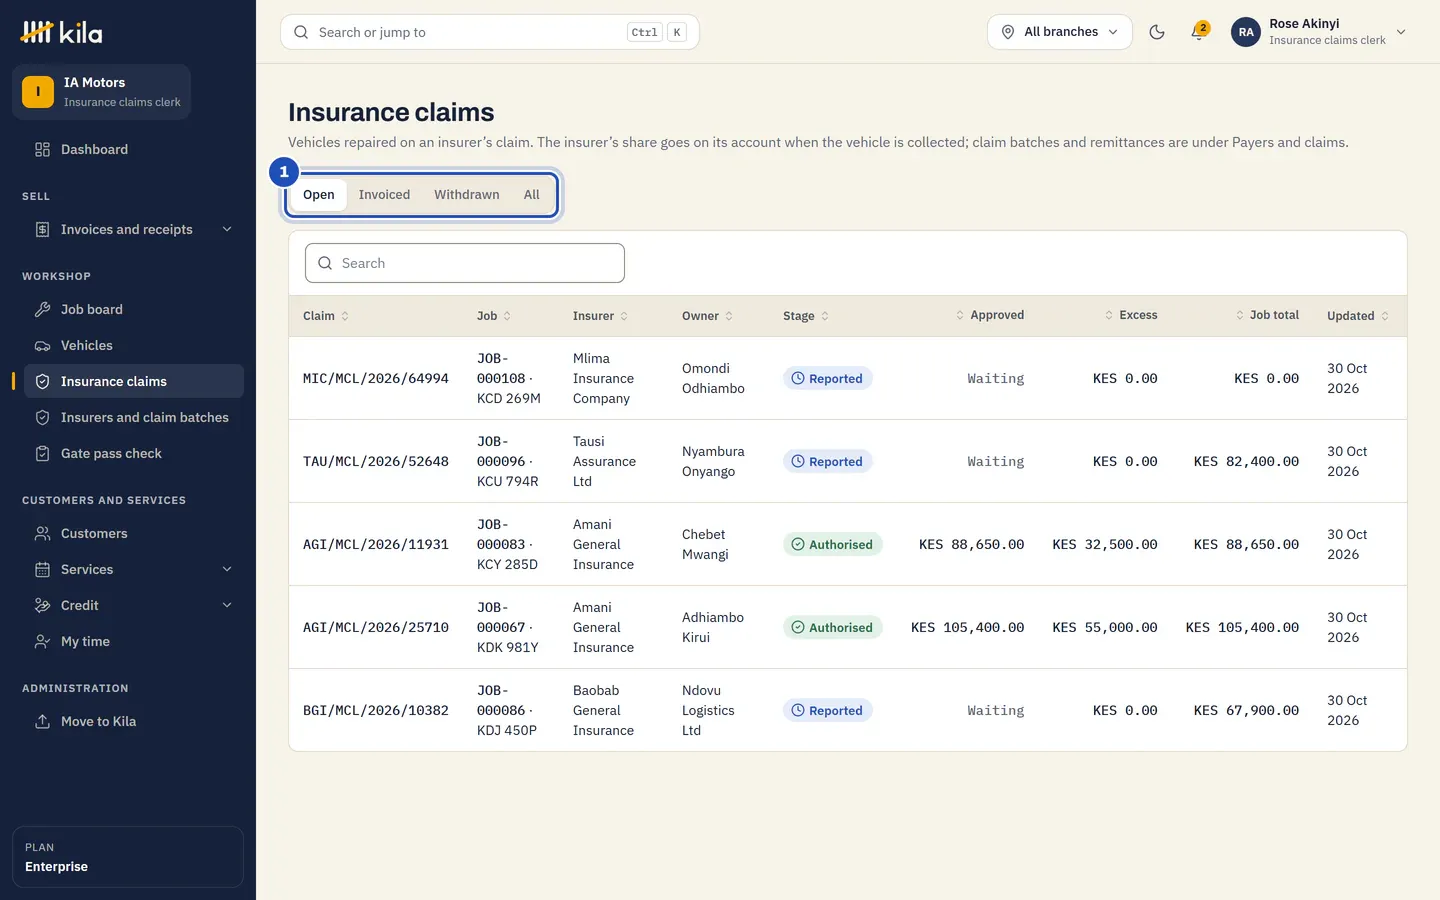Sort table by Insurer column
Viewport: 1440px width, 900px height.
click(600, 316)
